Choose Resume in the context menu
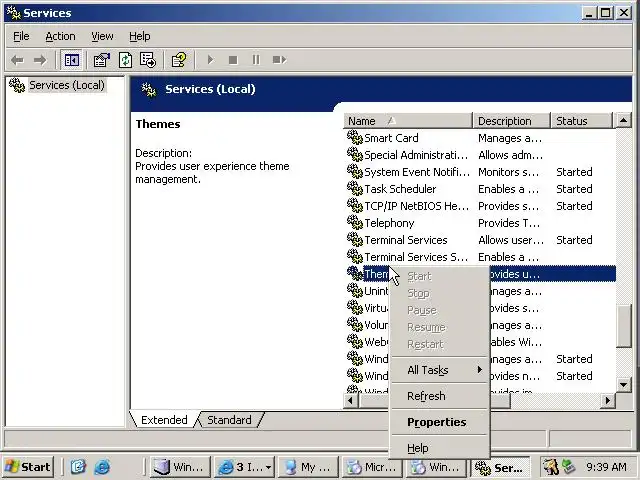640x480 pixels. point(440,327)
